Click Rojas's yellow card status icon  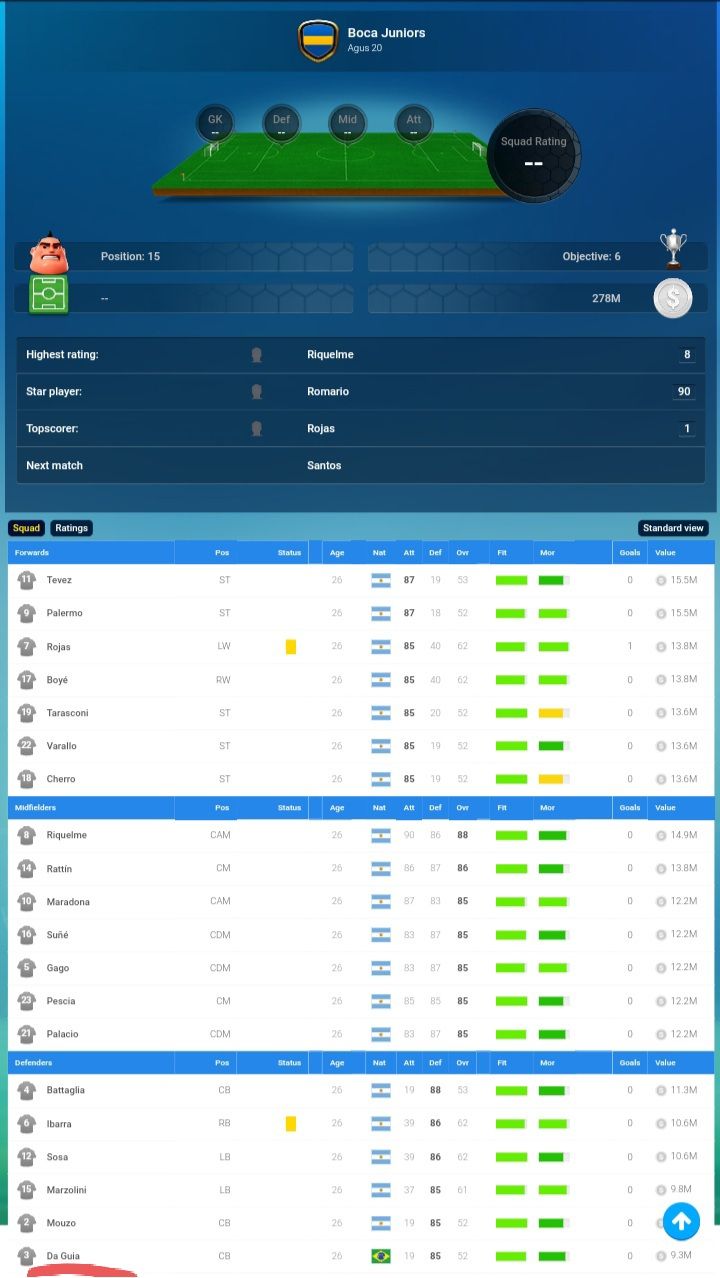click(x=291, y=647)
